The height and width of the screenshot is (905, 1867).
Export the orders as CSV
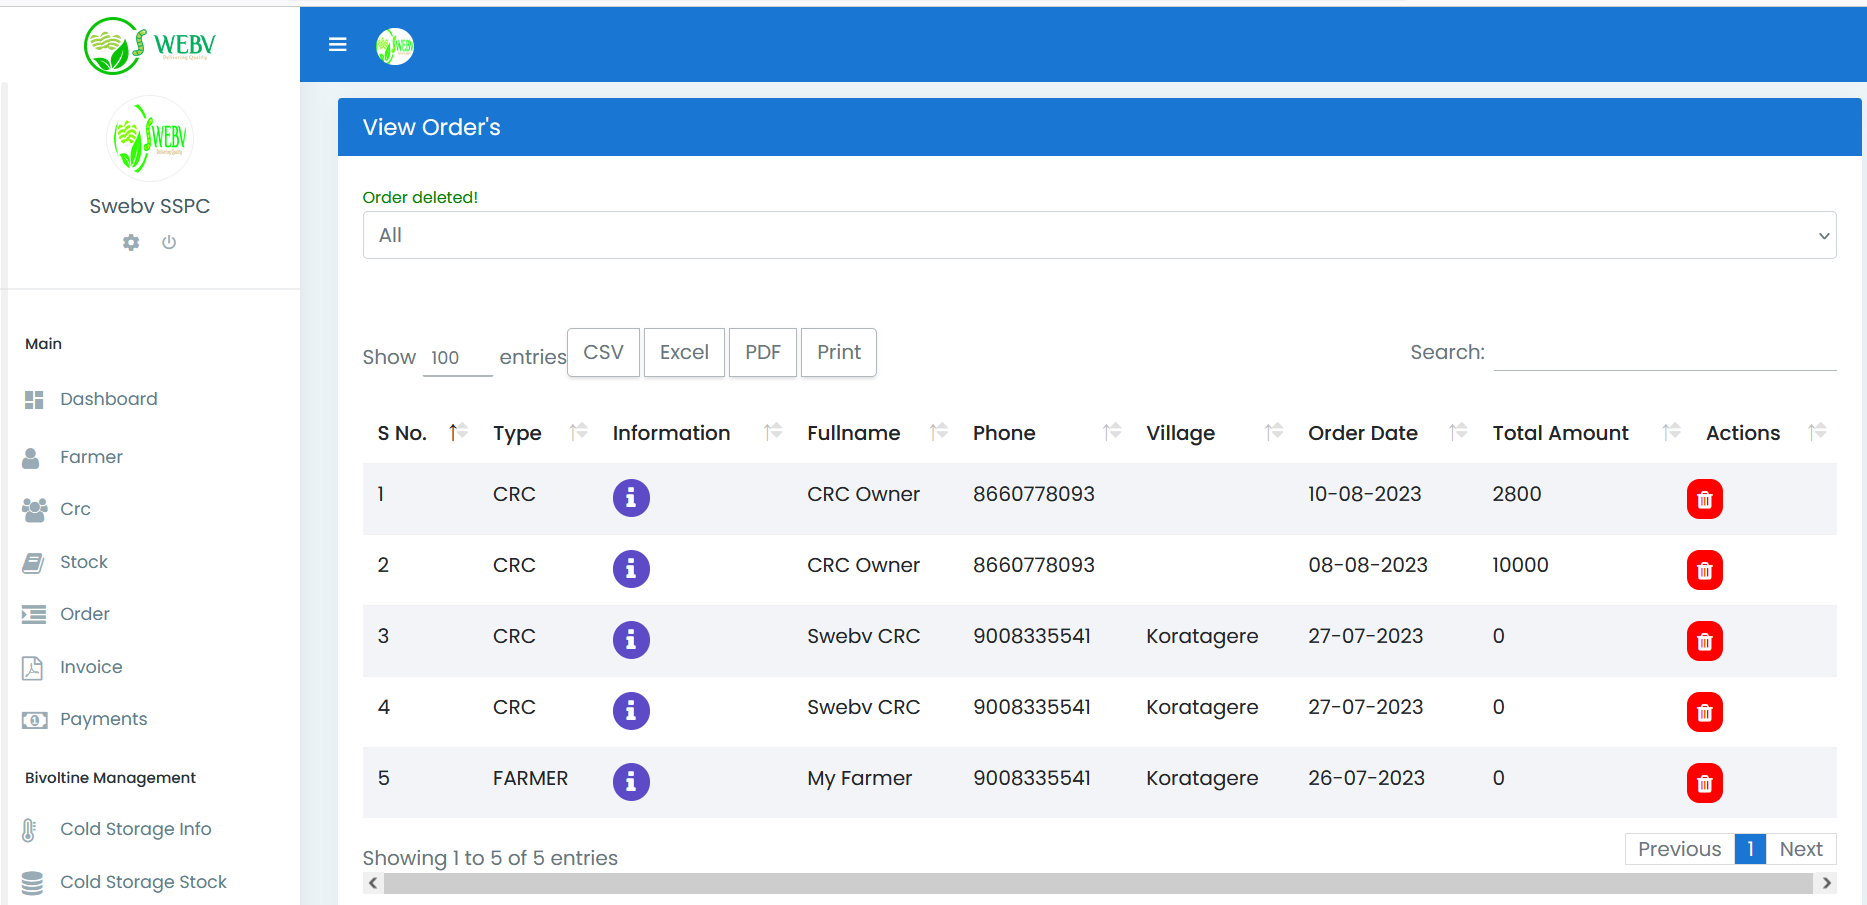(x=603, y=352)
